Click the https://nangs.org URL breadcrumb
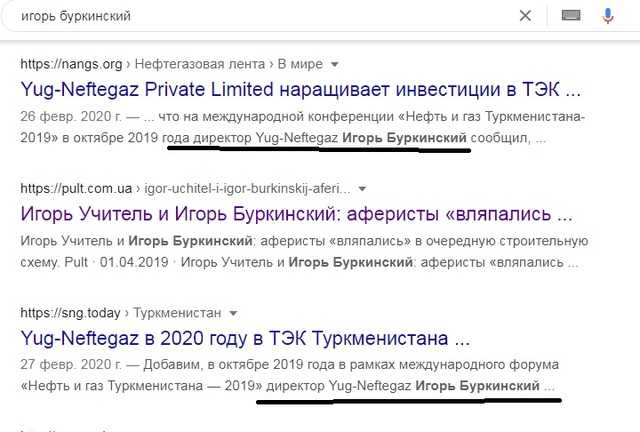The height and width of the screenshot is (432, 640). tap(71, 64)
